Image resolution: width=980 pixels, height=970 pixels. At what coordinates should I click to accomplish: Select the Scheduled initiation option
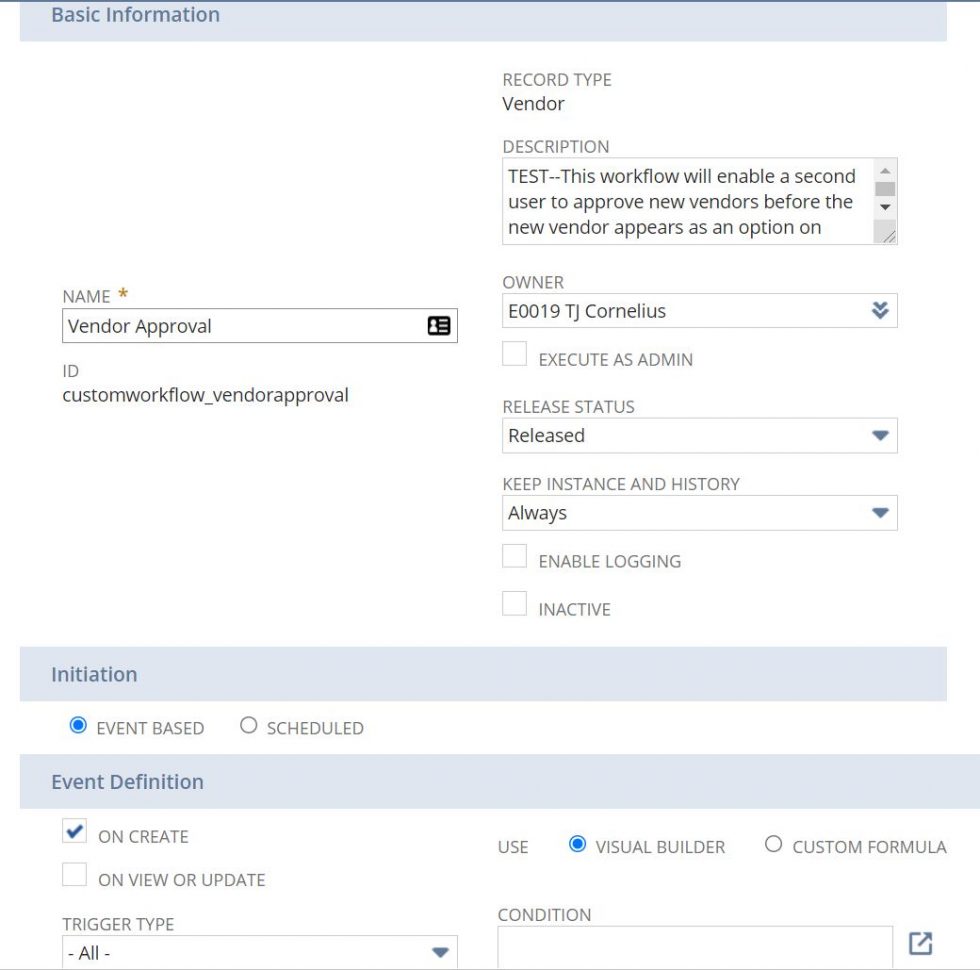click(x=249, y=726)
